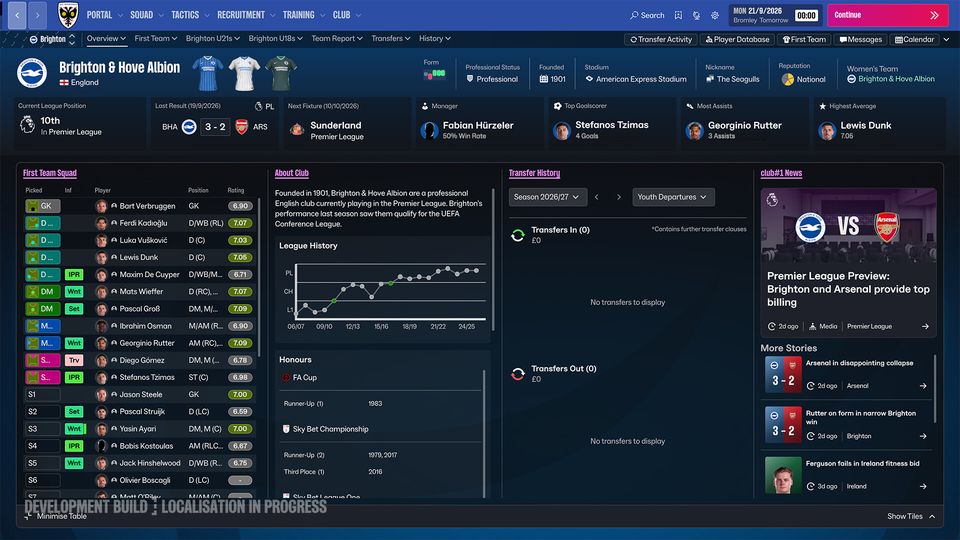This screenshot has width=960, height=540.
Task: Expand the First Team dropdown tab
Action: [x=156, y=39]
